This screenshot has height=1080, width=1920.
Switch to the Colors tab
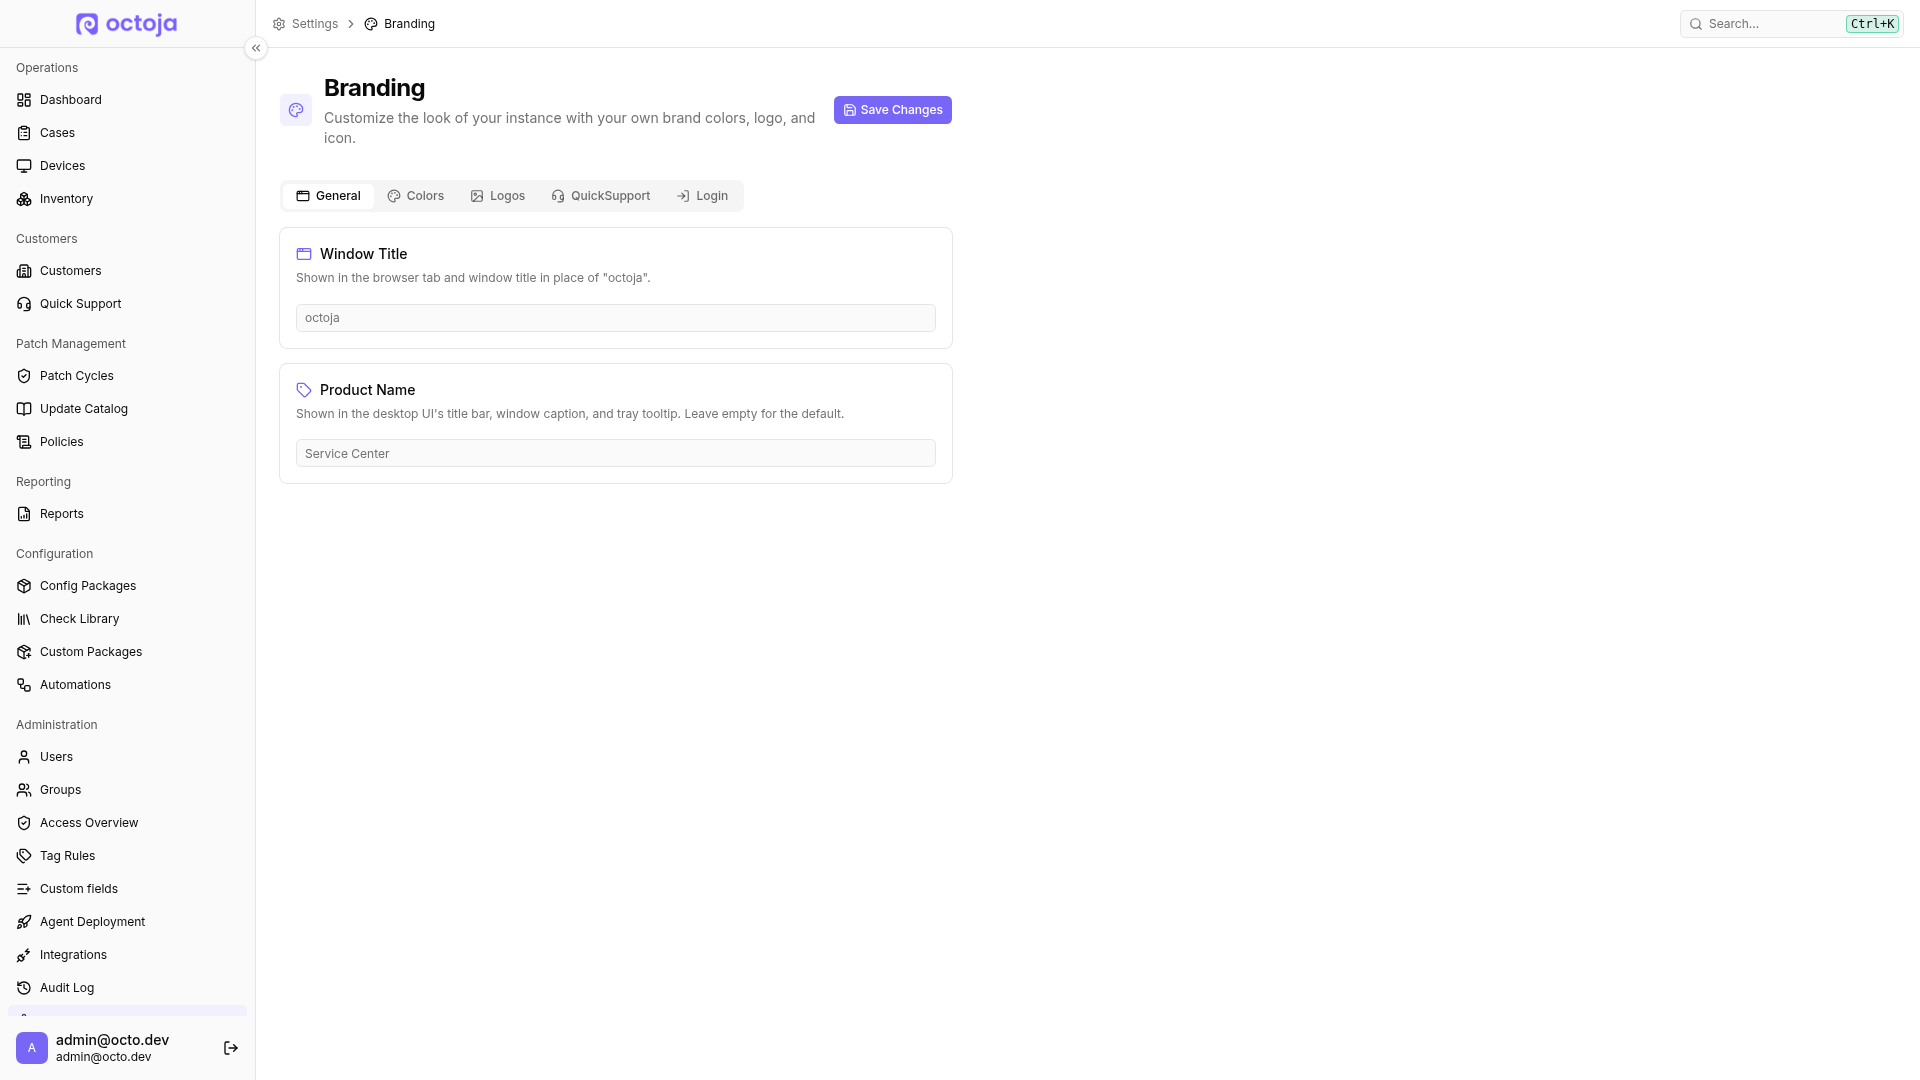click(x=416, y=196)
